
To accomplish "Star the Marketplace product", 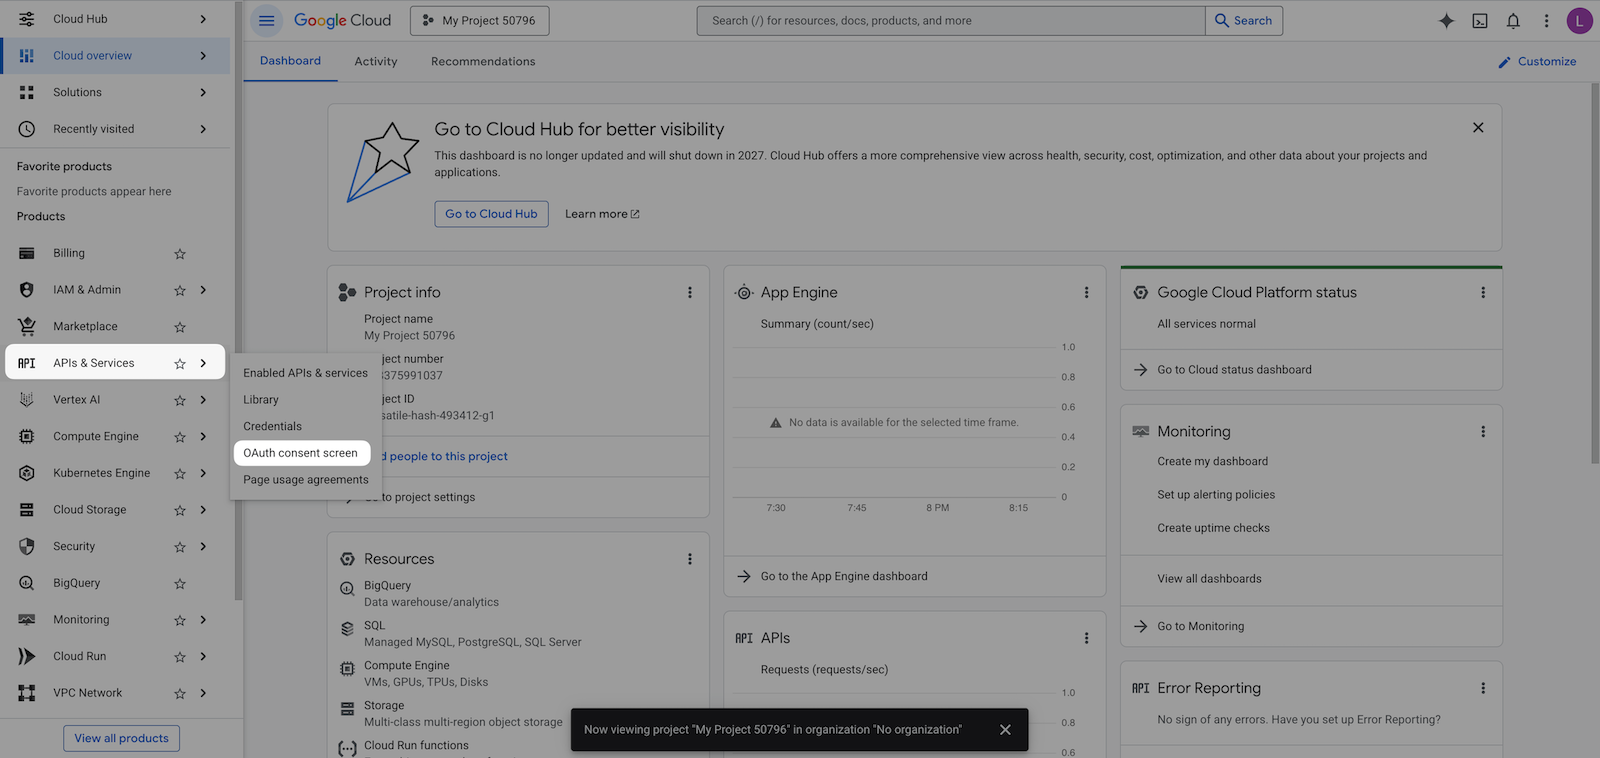I will point(180,327).
